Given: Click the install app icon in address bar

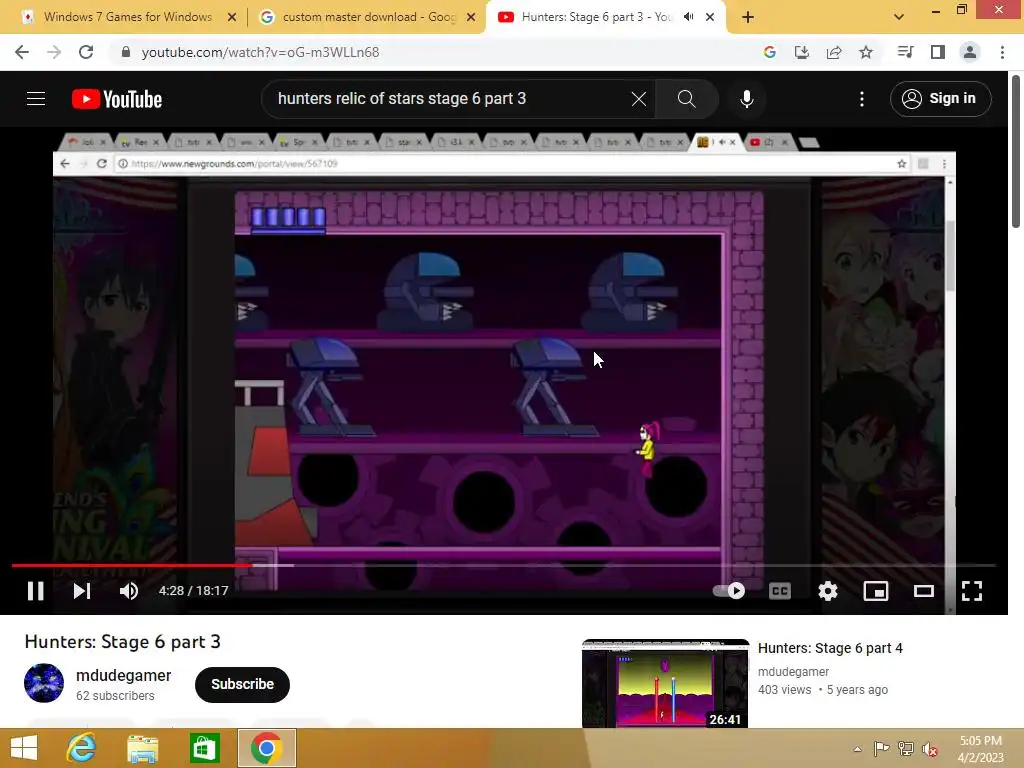Looking at the screenshot, I should (x=802, y=52).
